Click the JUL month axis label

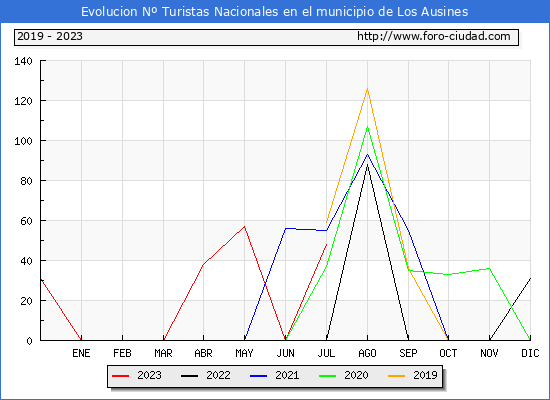(326, 353)
